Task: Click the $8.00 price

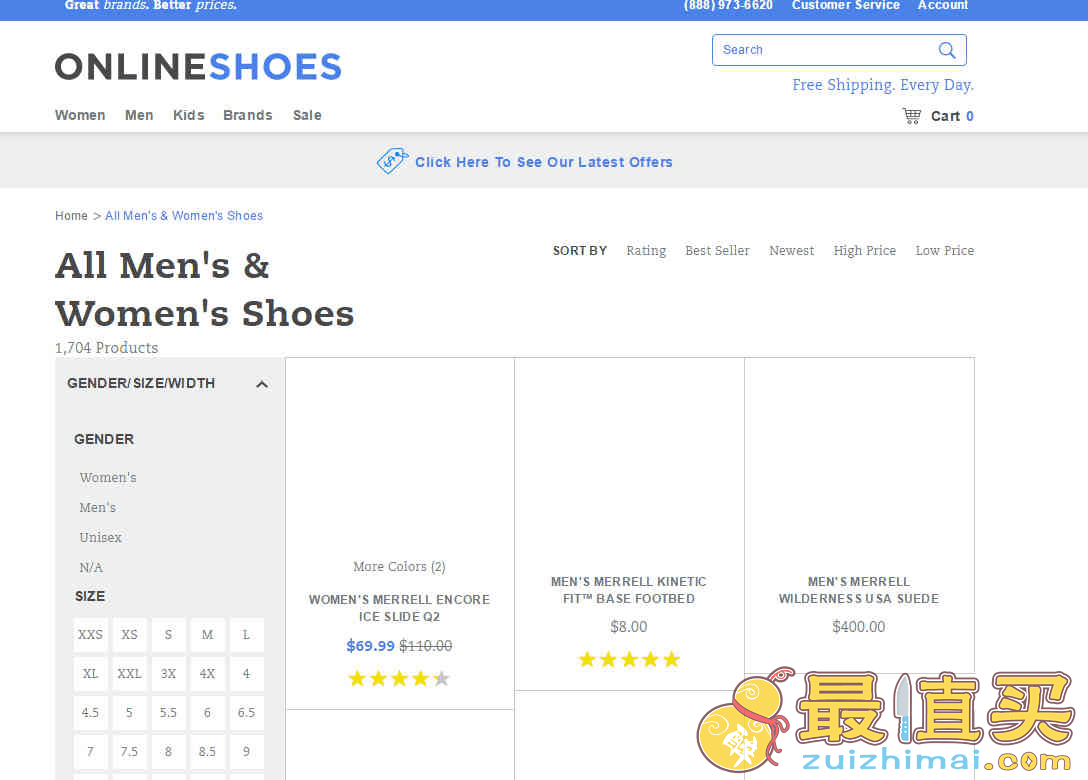Action: pyautogui.click(x=629, y=627)
